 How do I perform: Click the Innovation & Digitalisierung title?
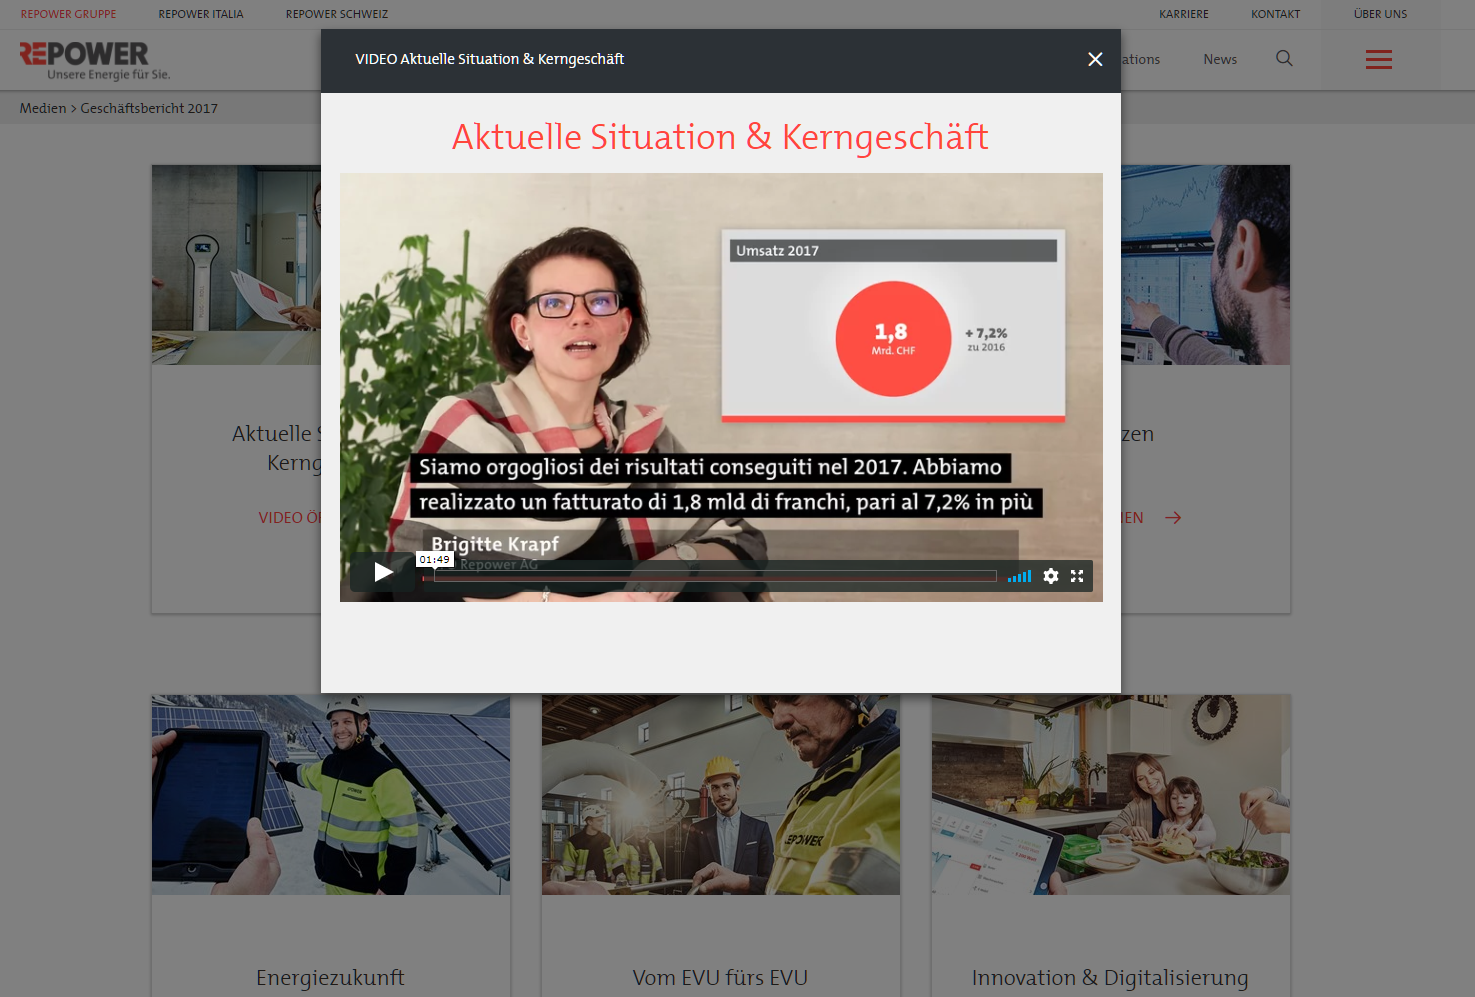1110,978
